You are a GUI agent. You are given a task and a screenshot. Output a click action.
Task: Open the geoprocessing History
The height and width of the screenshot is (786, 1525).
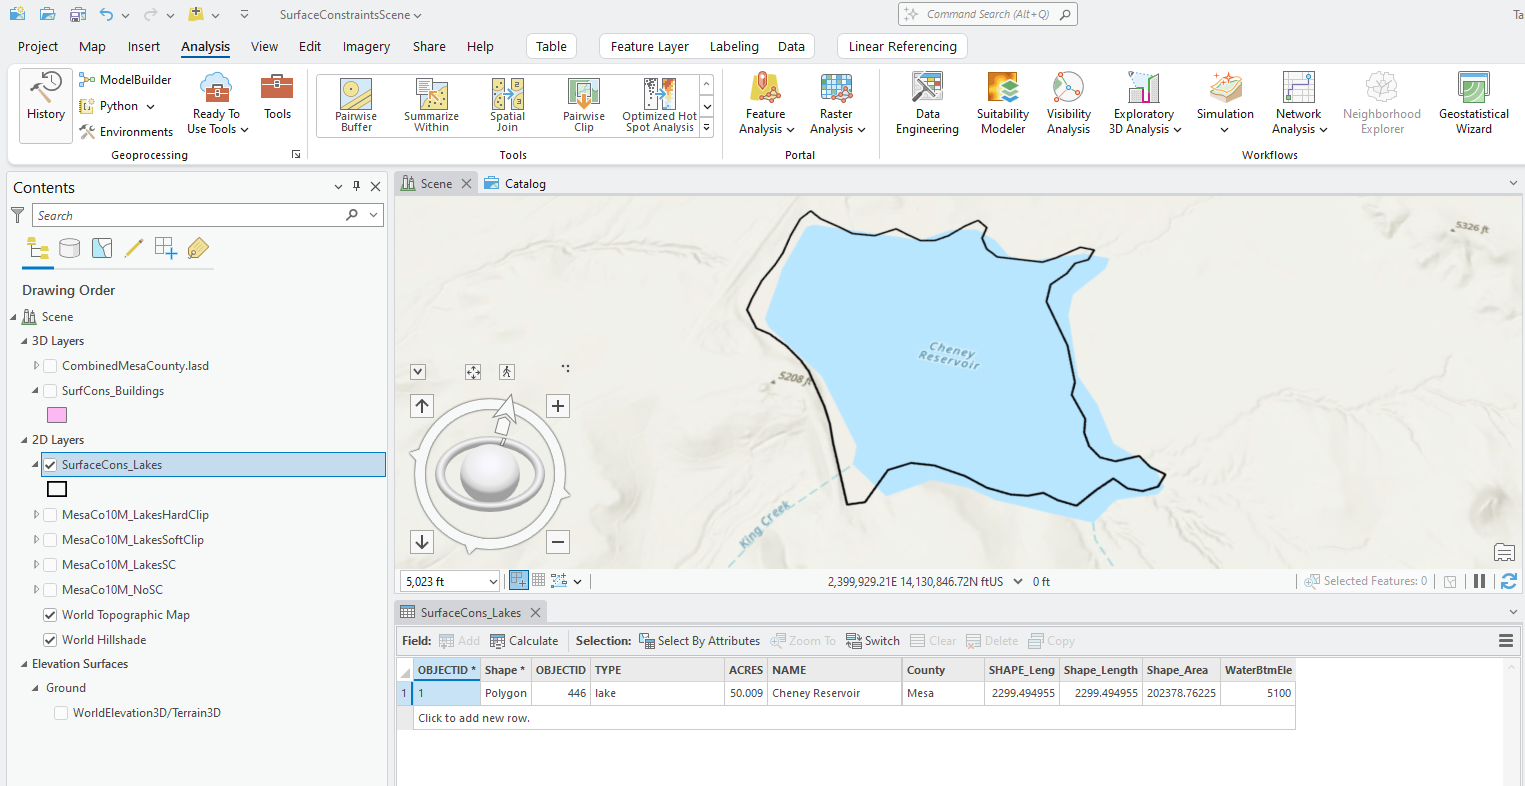[x=46, y=103]
